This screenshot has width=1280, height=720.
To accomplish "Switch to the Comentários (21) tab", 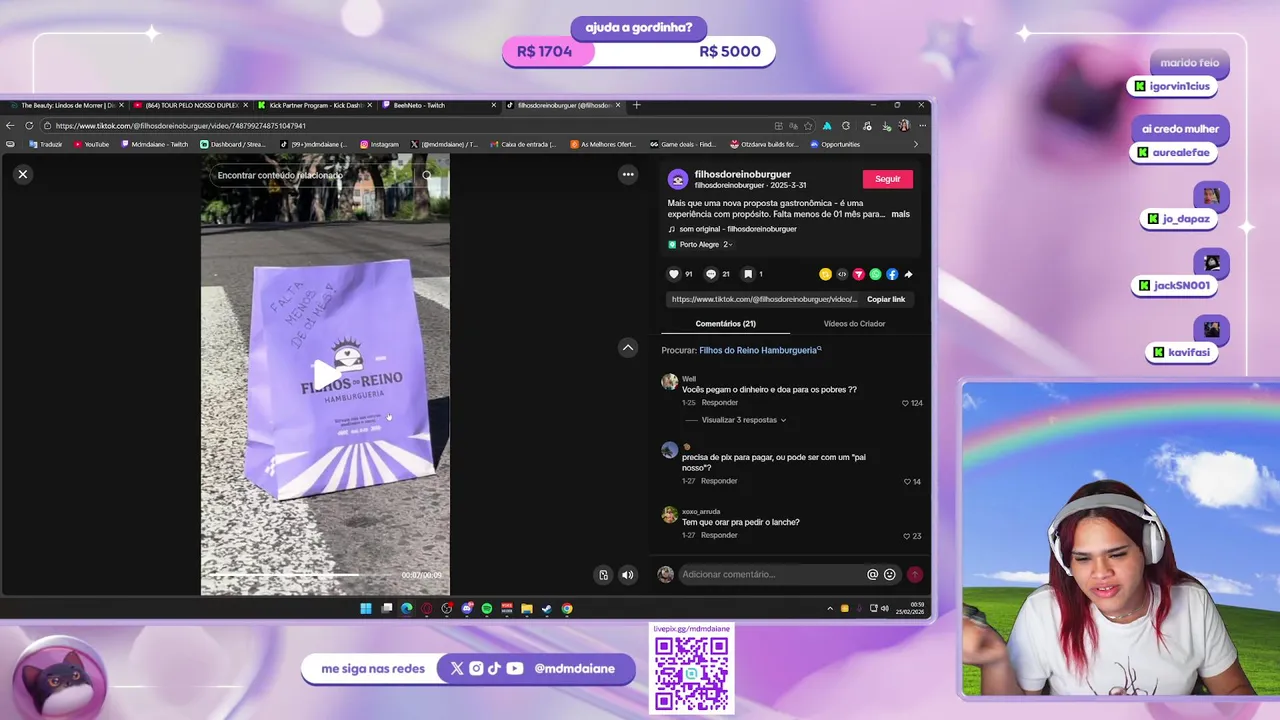I will [x=726, y=324].
